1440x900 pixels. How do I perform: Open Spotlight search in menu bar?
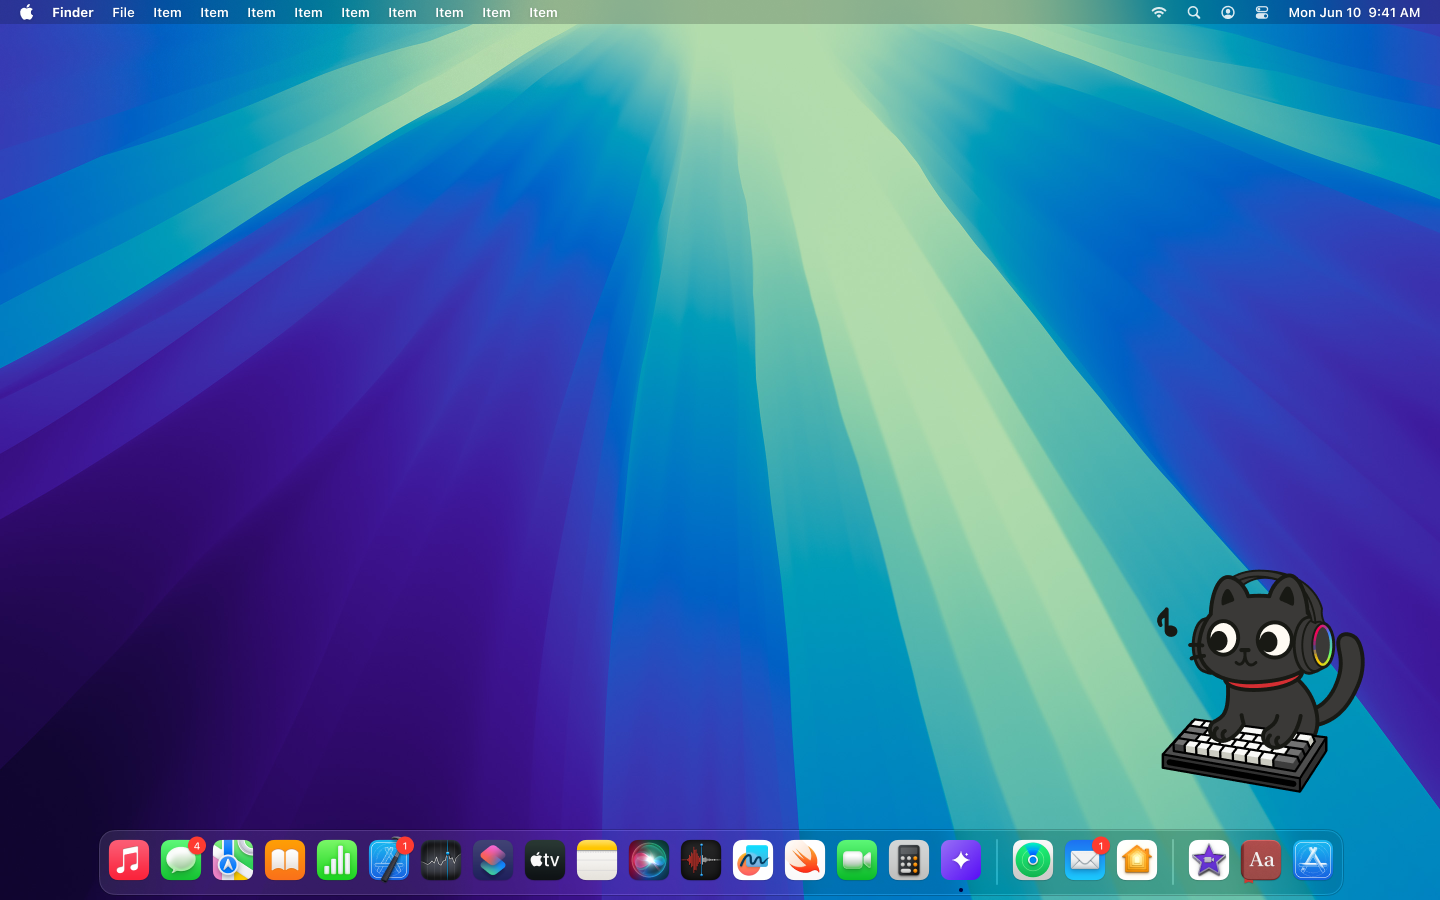pos(1194,12)
